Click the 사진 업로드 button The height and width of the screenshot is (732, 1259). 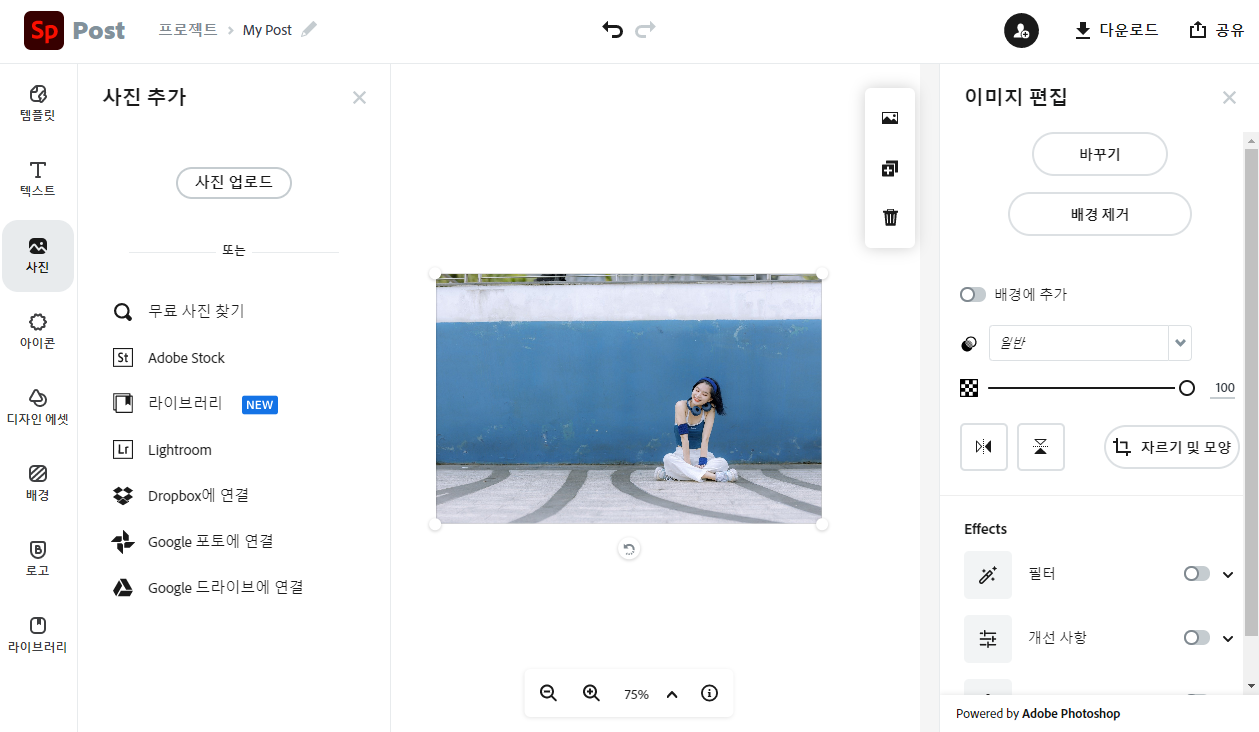click(234, 183)
